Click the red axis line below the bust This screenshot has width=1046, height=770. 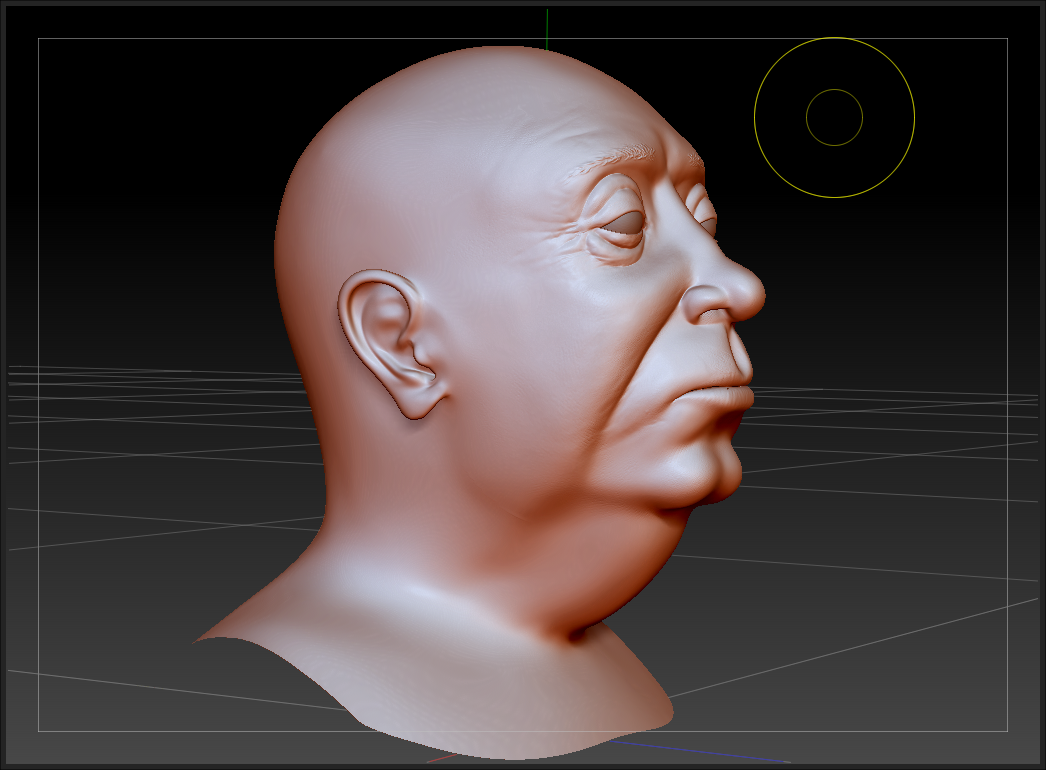440,758
